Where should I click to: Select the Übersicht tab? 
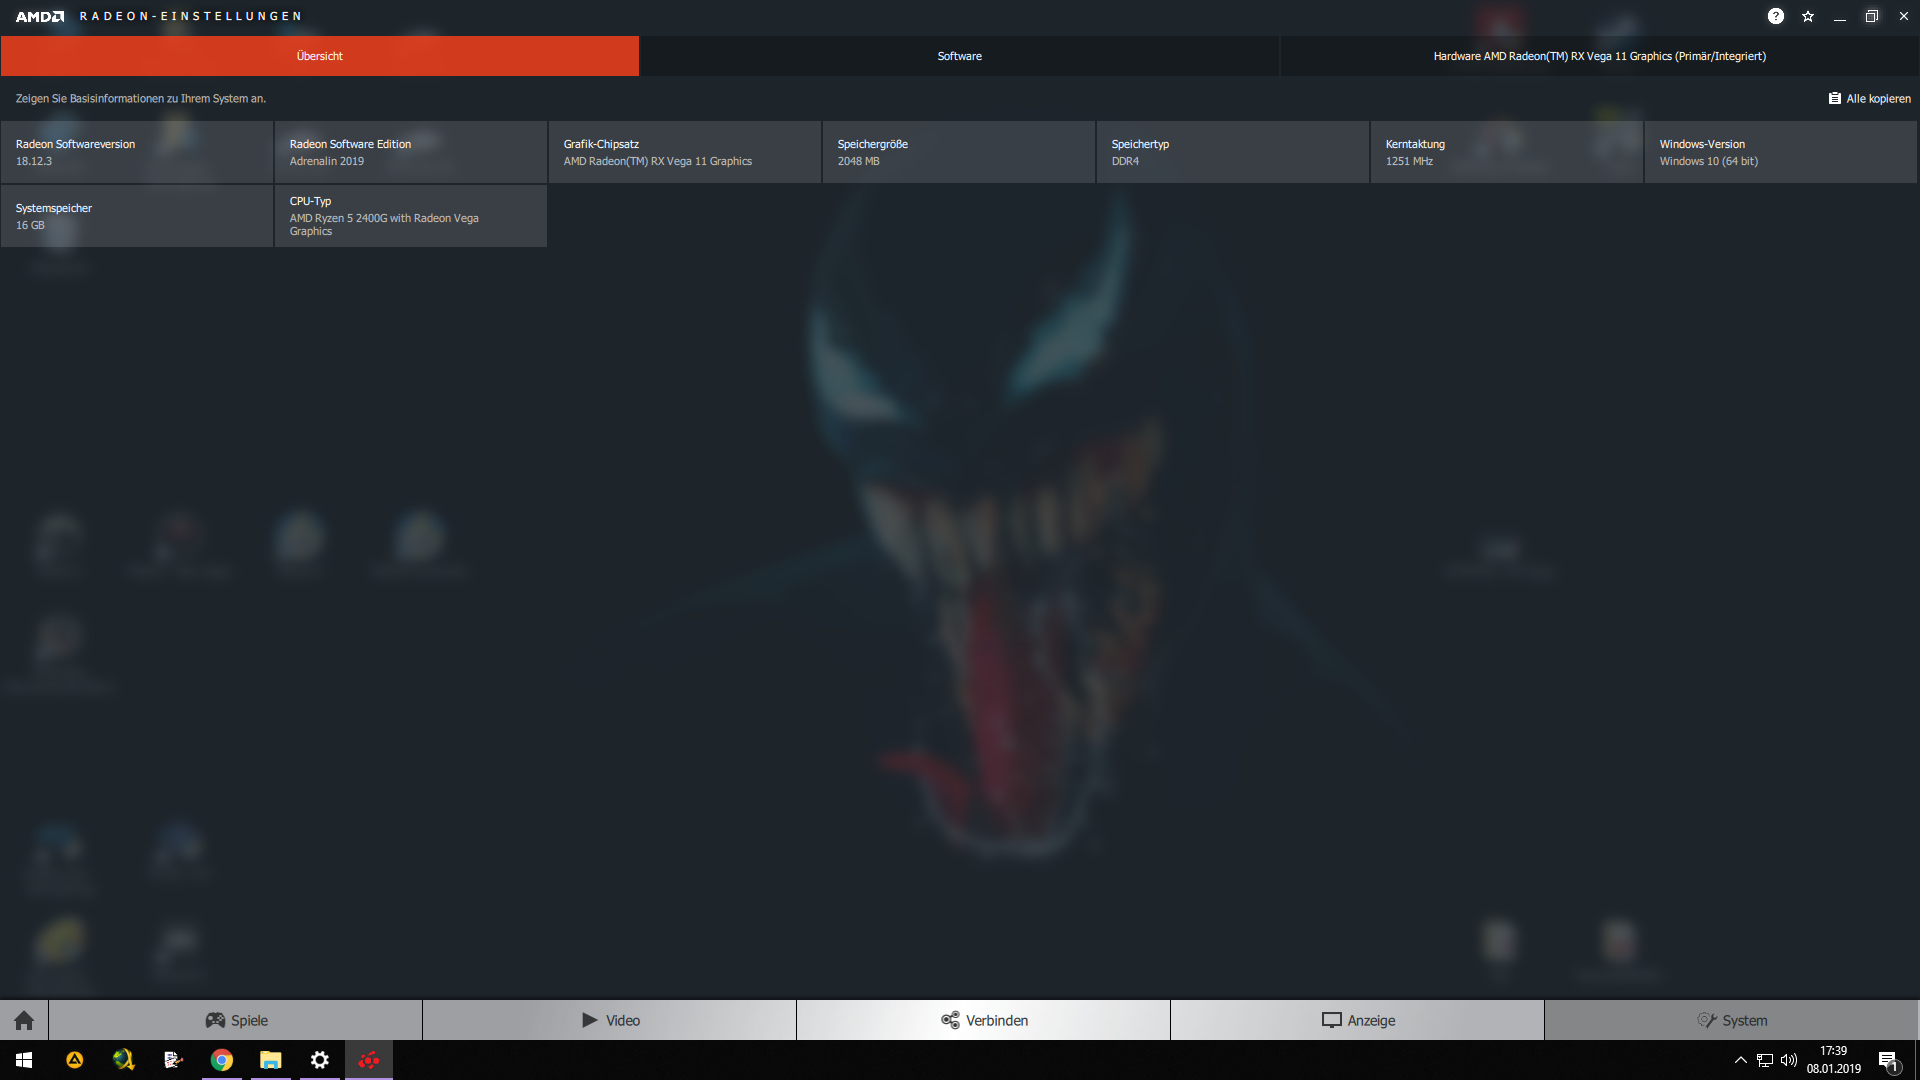tap(320, 56)
